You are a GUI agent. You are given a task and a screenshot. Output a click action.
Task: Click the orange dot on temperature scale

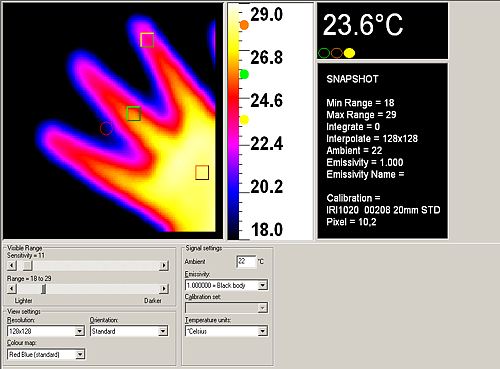[244, 25]
